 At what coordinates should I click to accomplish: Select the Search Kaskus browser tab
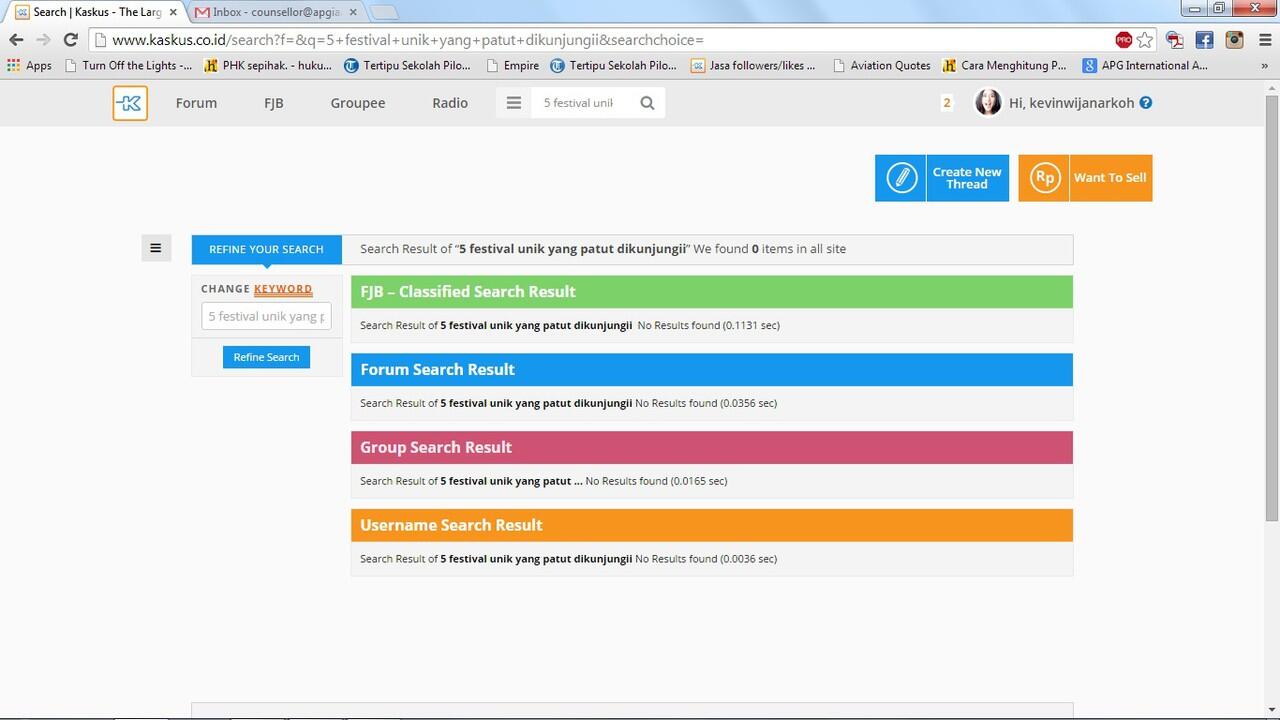[97, 12]
